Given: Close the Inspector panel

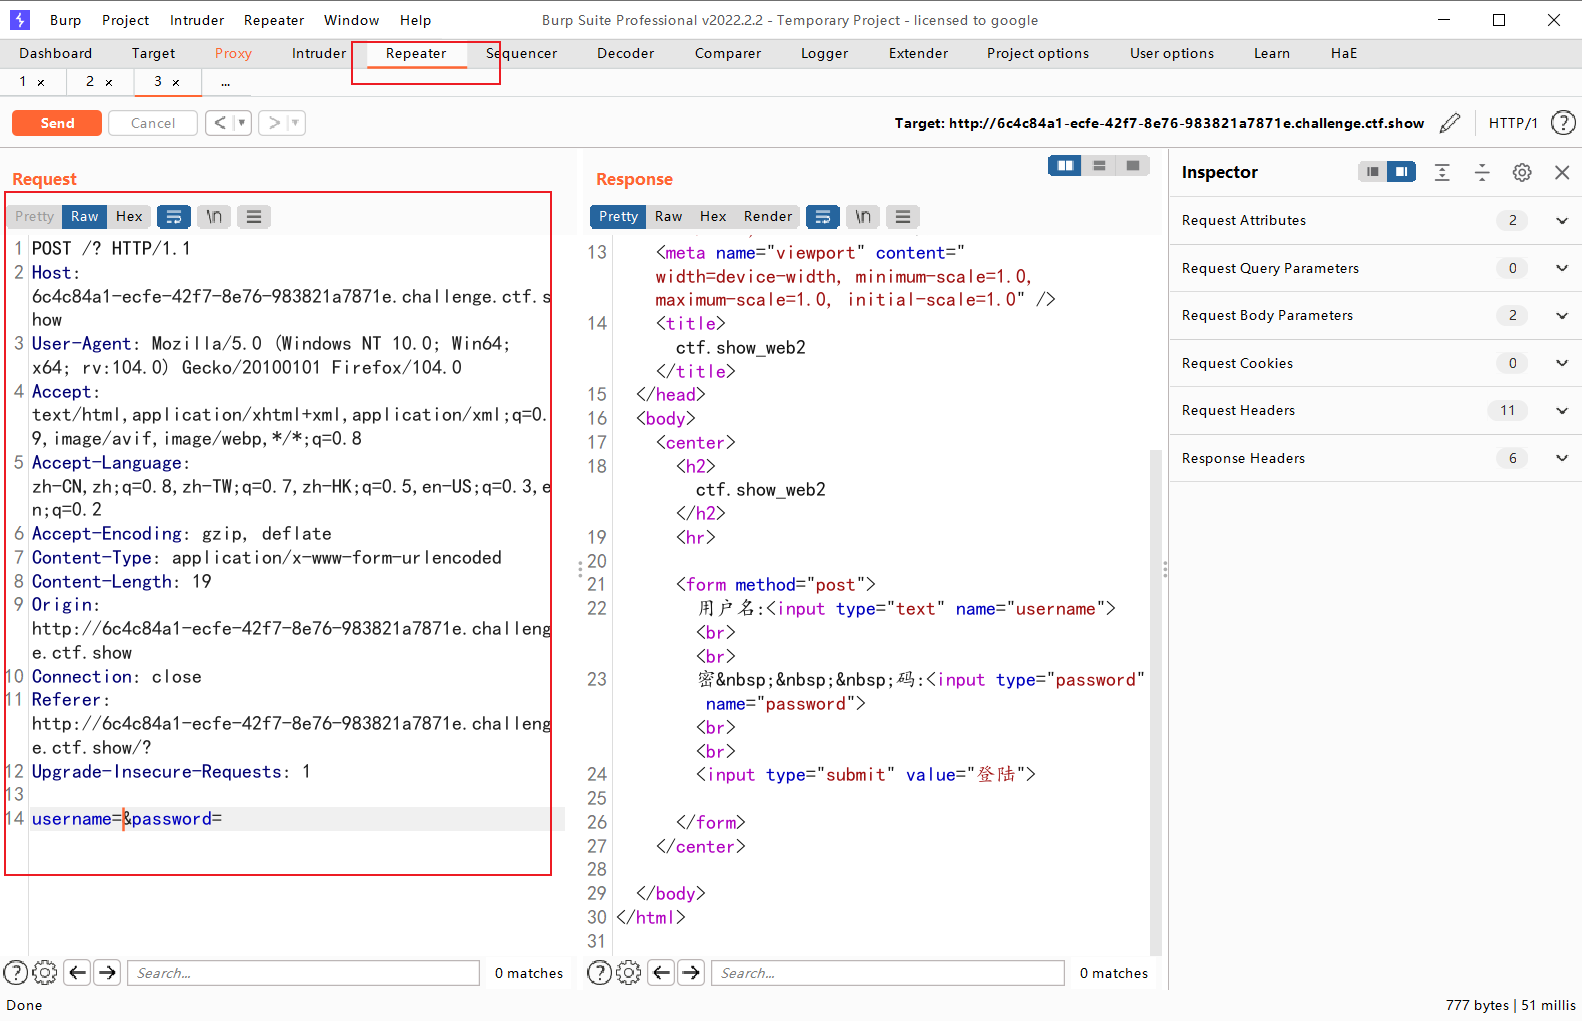Looking at the screenshot, I should click(1562, 172).
